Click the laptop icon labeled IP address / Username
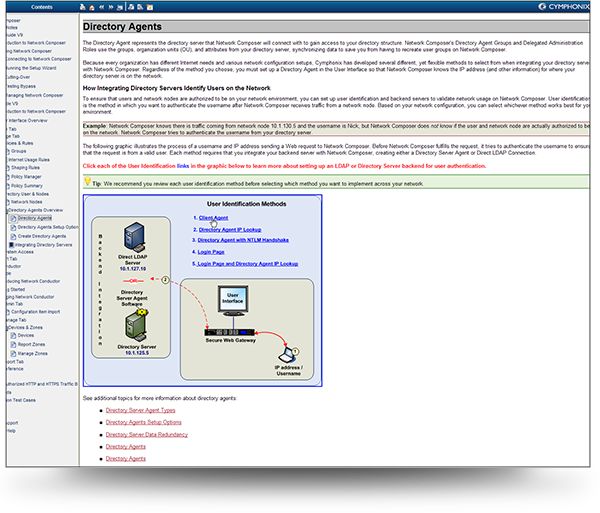The height and width of the screenshot is (513, 600). pos(288,355)
